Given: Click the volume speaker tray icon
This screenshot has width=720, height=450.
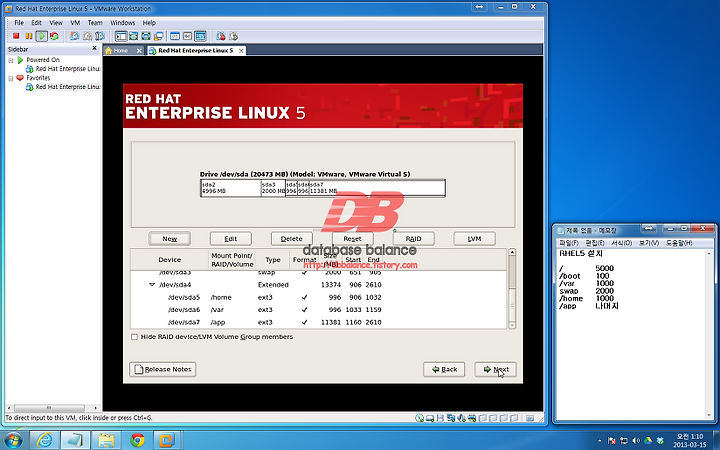Looking at the screenshot, I should tap(636, 440).
